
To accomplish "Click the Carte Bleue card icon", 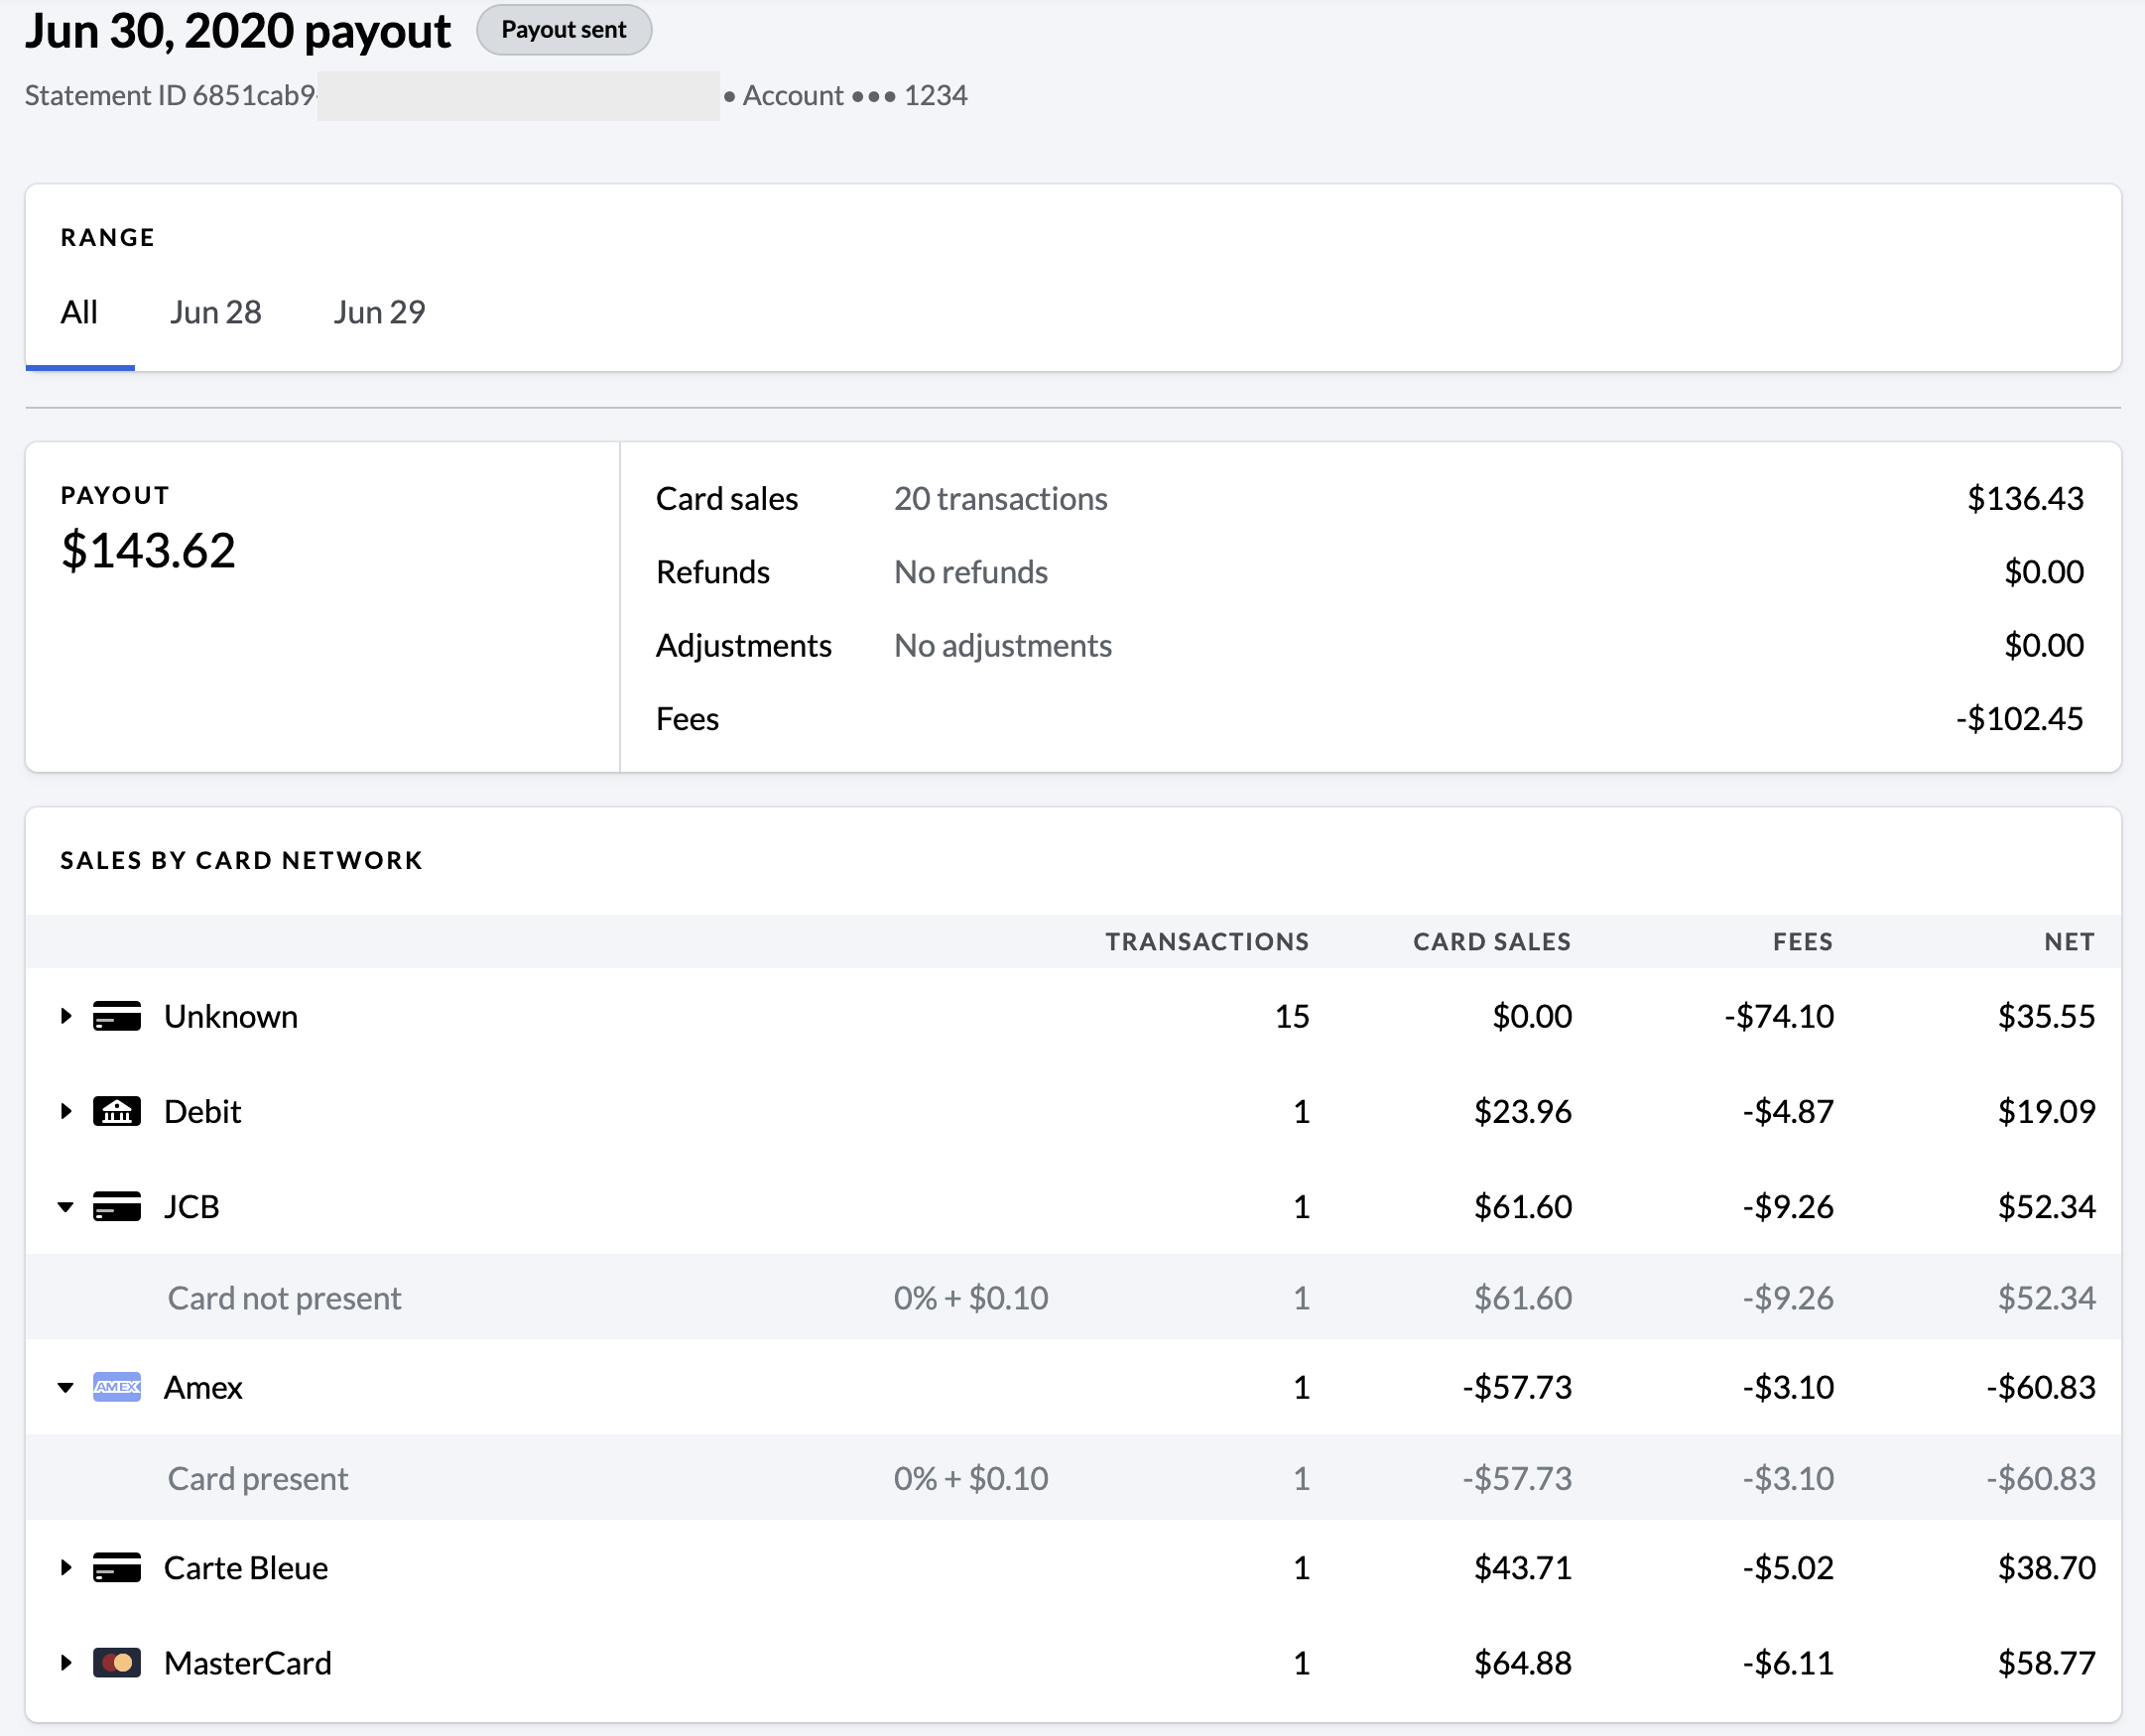I will [117, 1567].
